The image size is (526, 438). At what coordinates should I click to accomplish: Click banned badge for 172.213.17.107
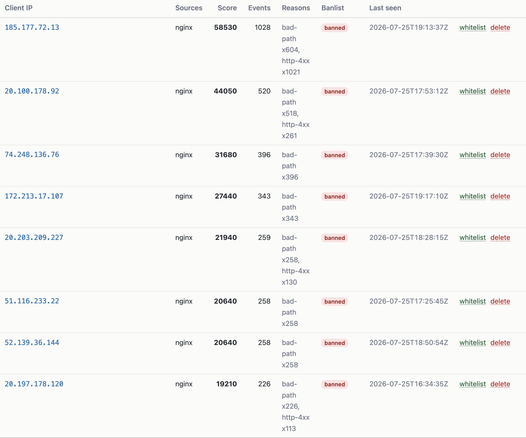(x=334, y=197)
